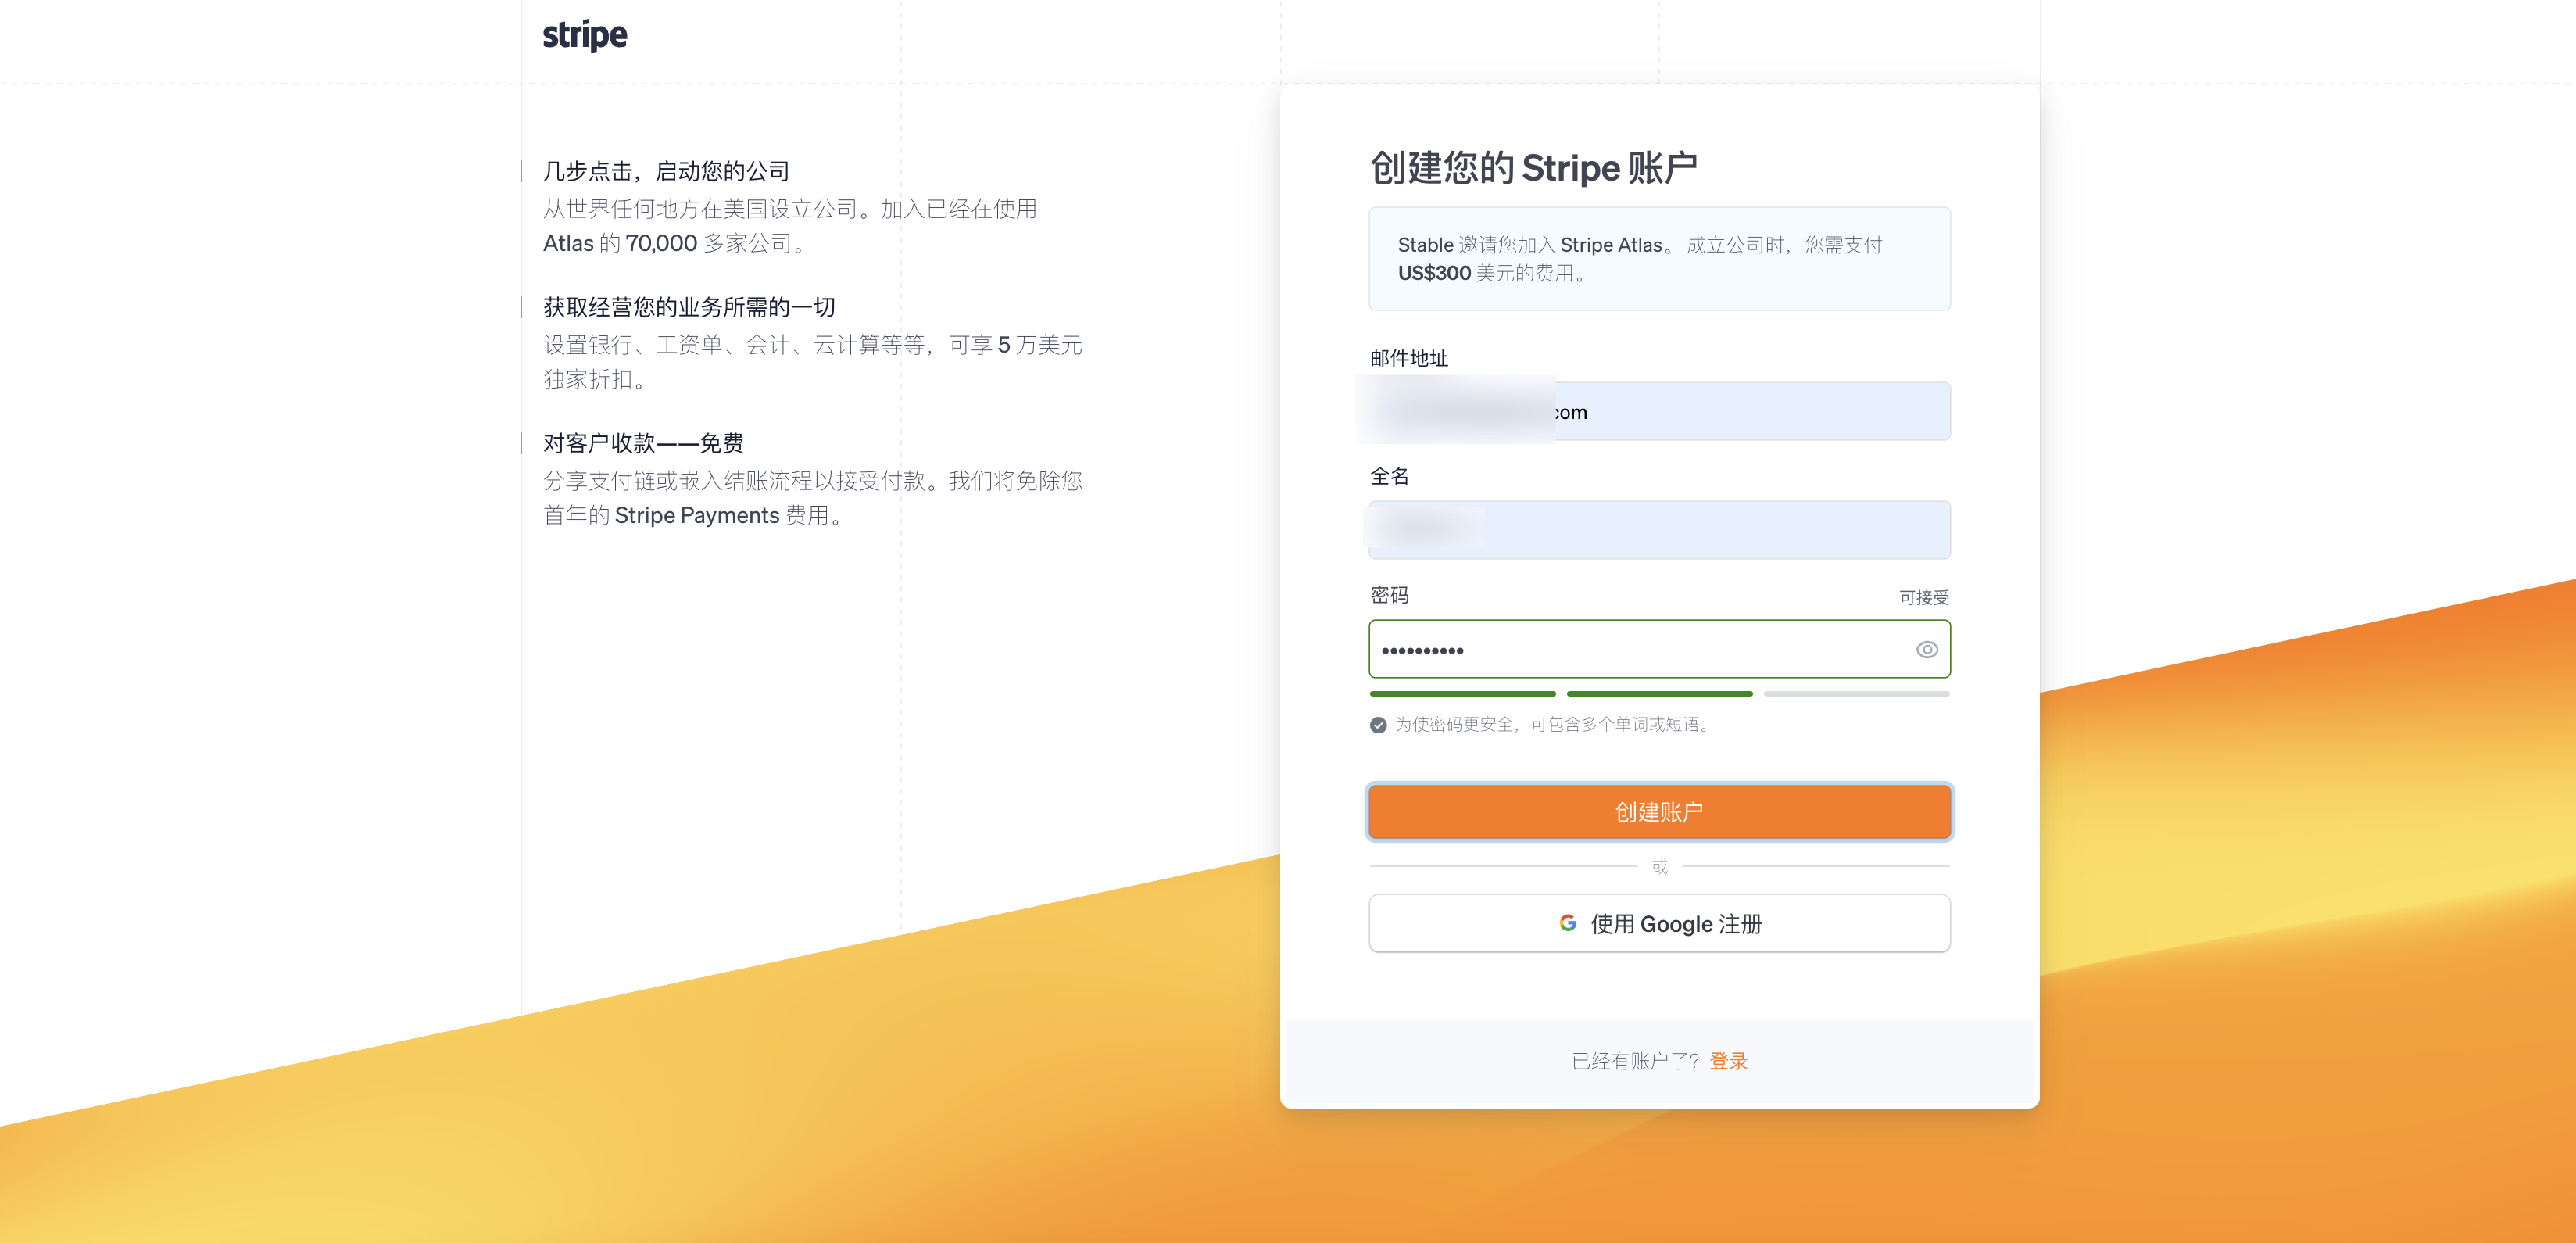Click first green password strength bar
The width and height of the screenshot is (2576, 1243).
[1462, 693]
